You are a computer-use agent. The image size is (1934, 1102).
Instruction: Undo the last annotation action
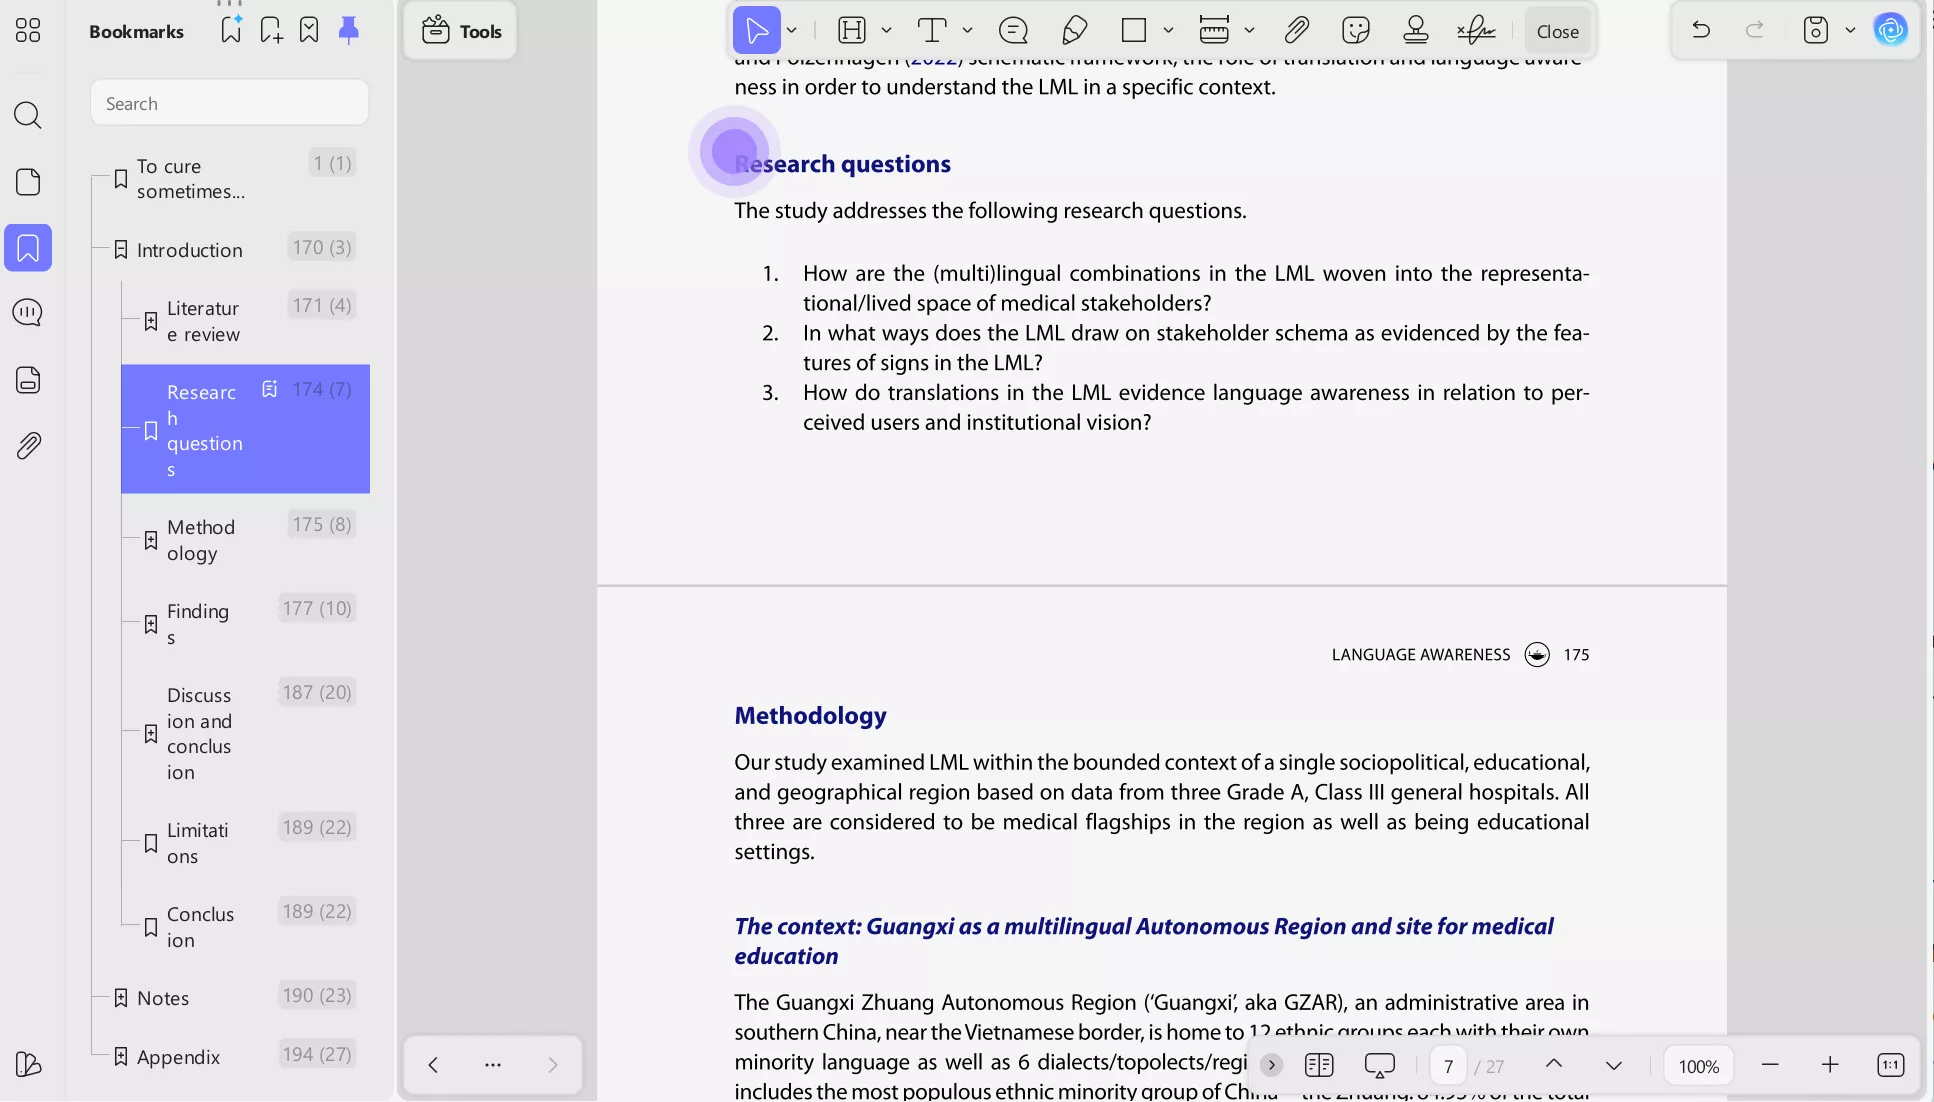tap(1700, 29)
